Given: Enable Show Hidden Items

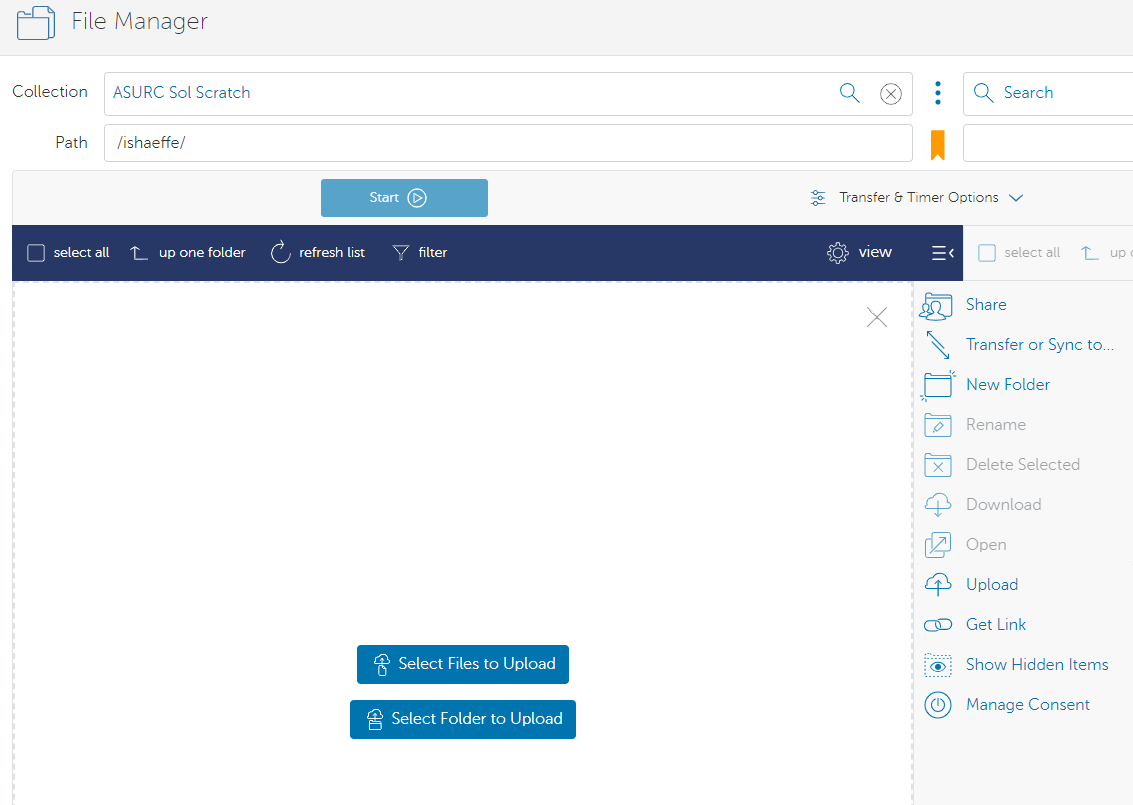Looking at the screenshot, I should point(936,664).
